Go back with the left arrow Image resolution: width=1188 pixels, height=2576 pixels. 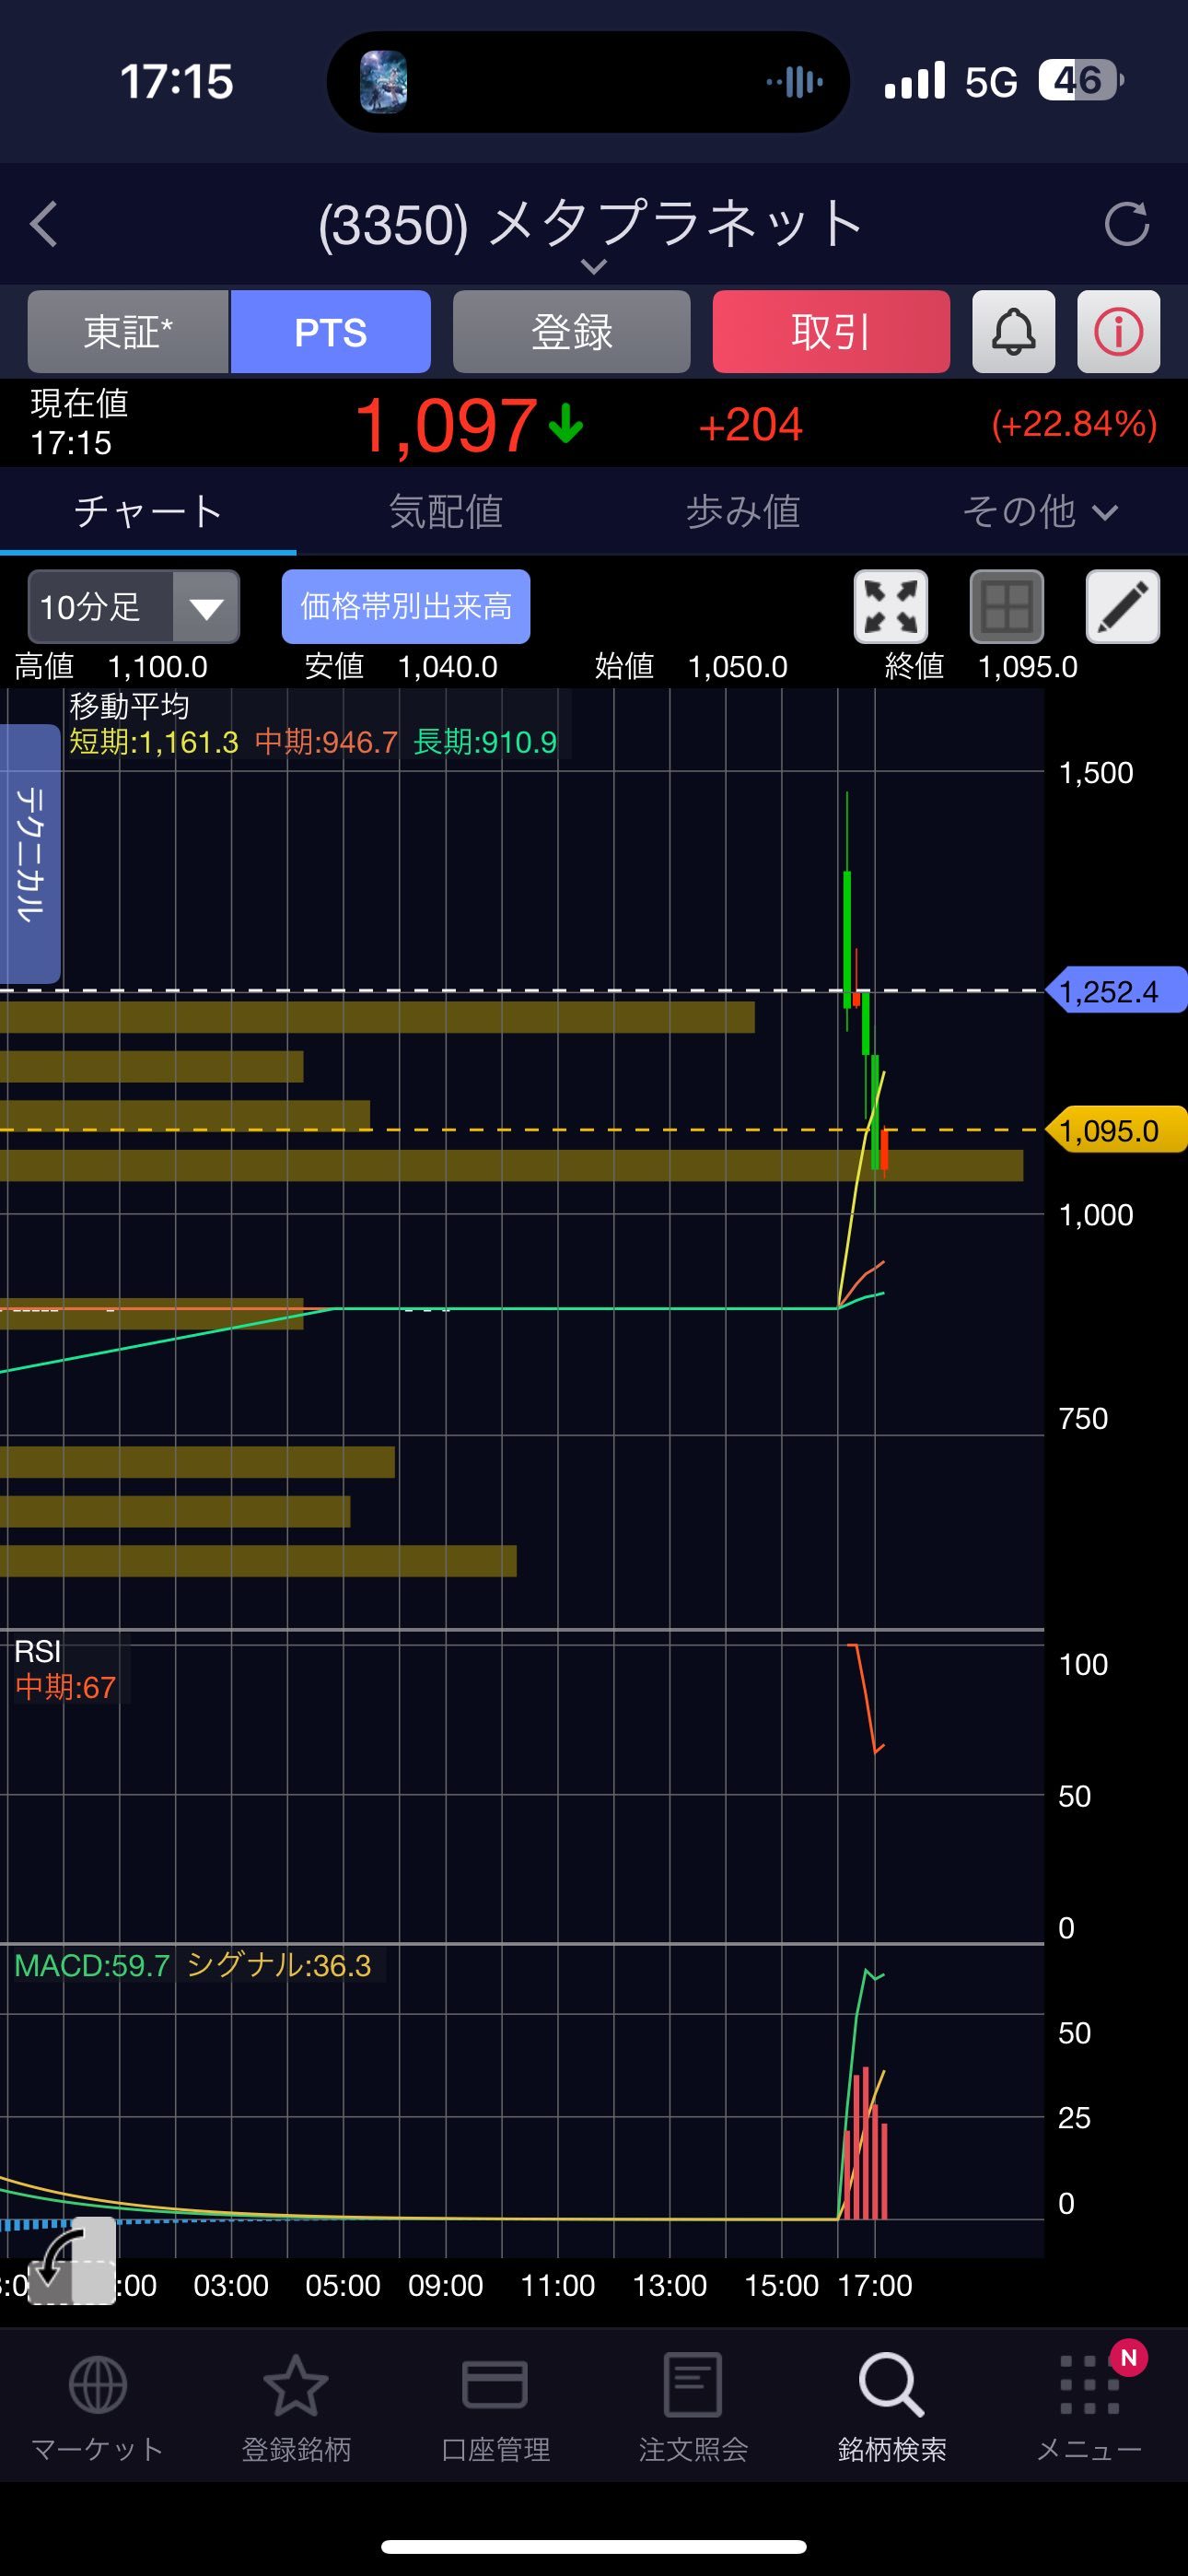(x=44, y=224)
